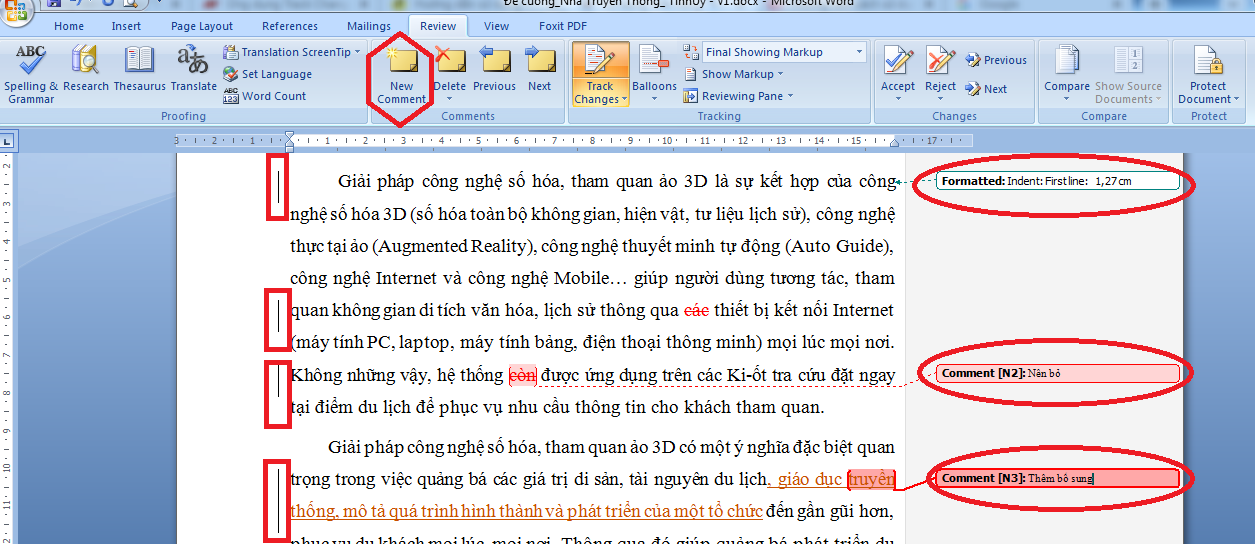Select the Comment [N2] balloon
This screenshot has height=544, width=1255.
tap(1058, 373)
